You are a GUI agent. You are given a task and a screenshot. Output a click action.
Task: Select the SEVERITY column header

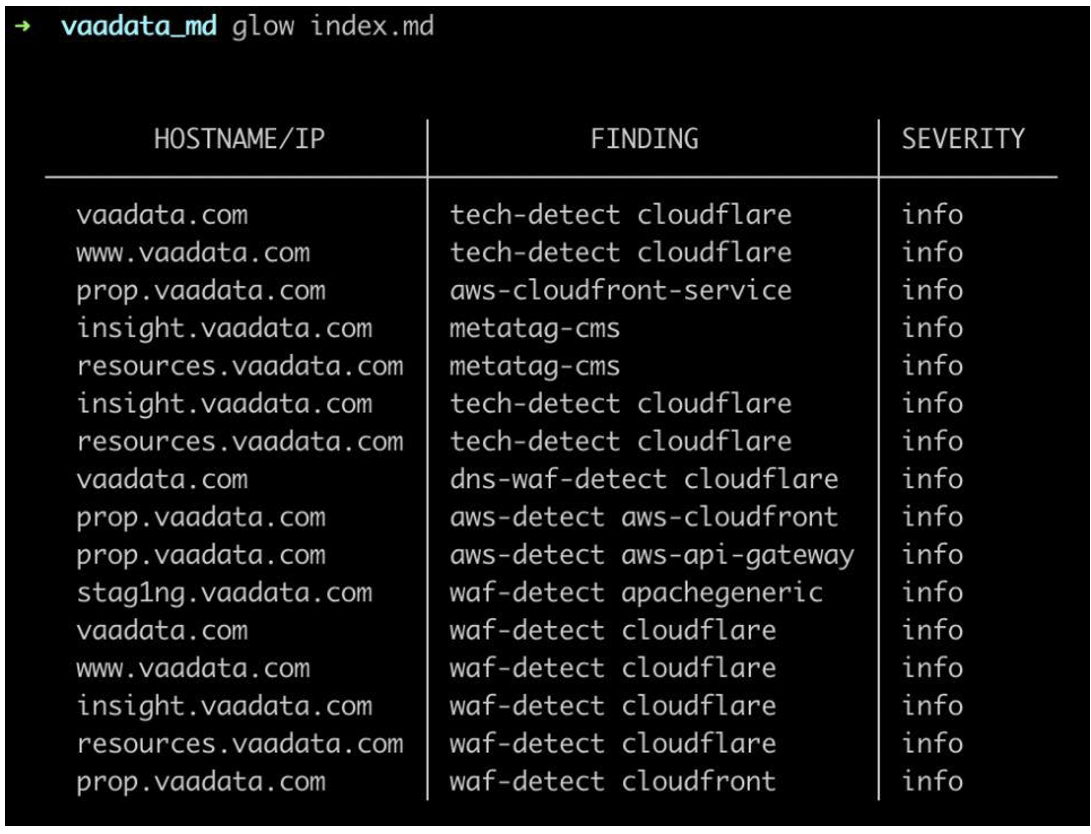pyautogui.click(x=963, y=139)
